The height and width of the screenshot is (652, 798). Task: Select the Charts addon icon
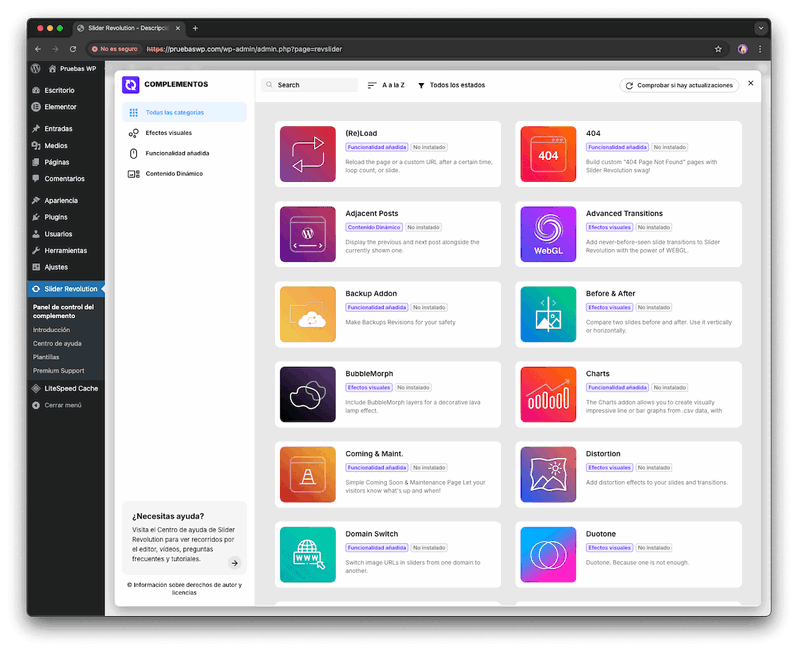[x=548, y=394]
